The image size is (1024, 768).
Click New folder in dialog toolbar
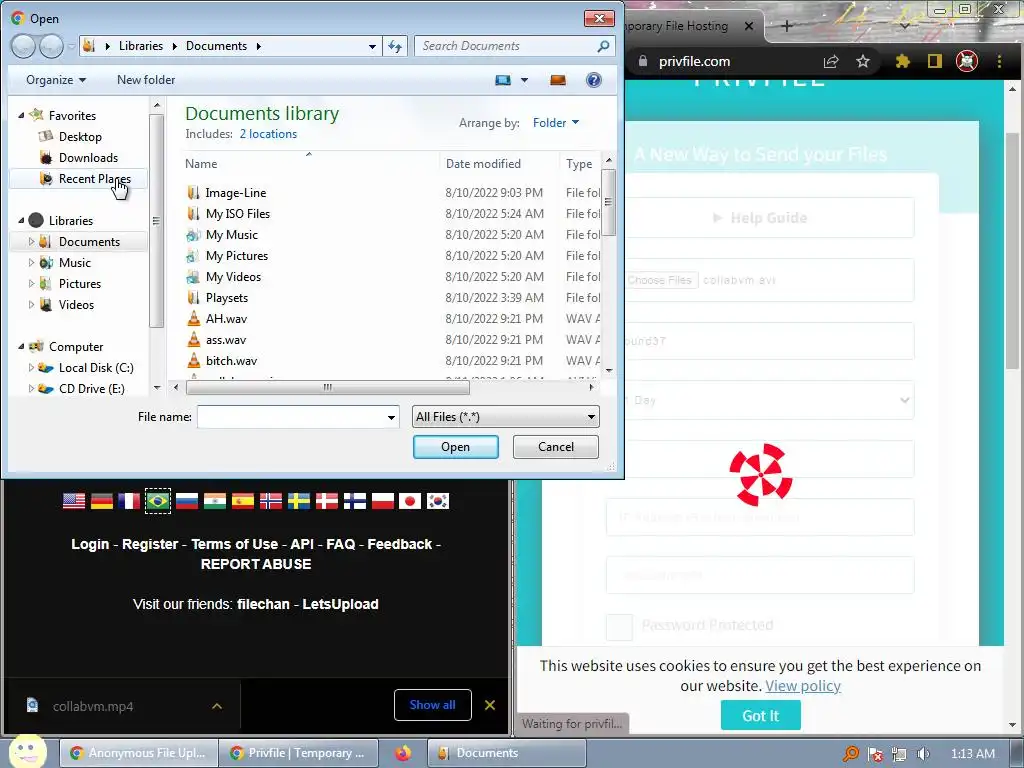click(x=146, y=80)
